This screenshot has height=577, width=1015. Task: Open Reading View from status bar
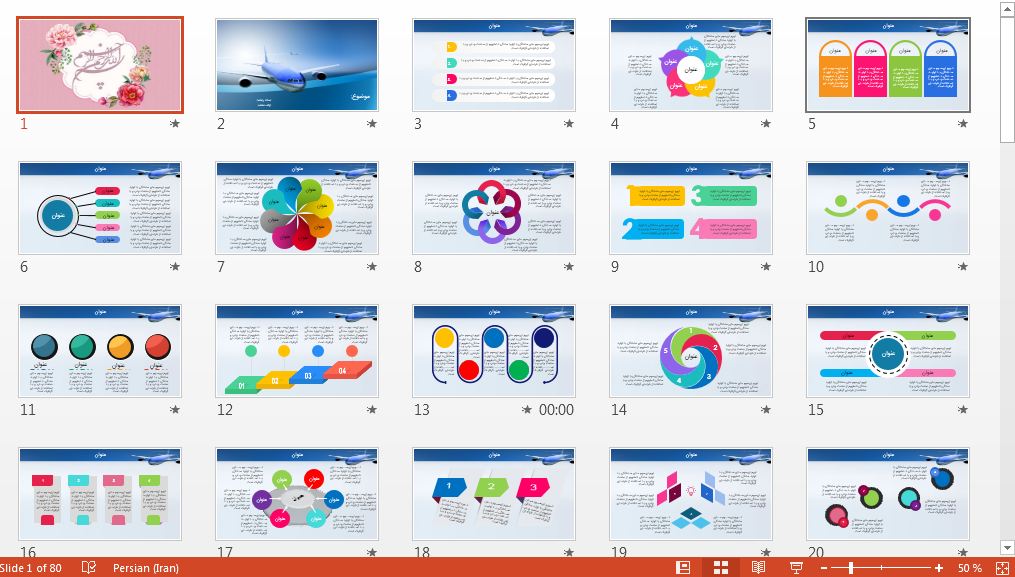point(758,568)
